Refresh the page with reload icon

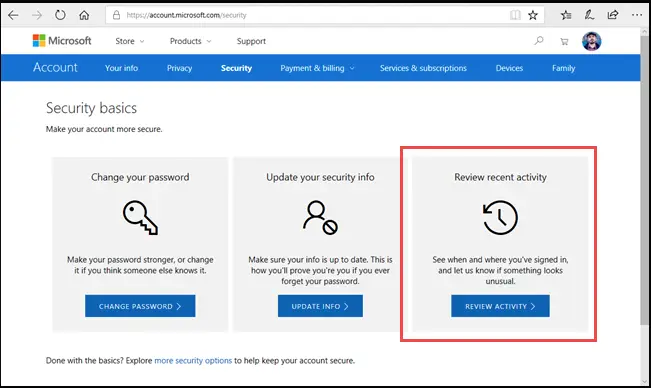coord(60,15)
